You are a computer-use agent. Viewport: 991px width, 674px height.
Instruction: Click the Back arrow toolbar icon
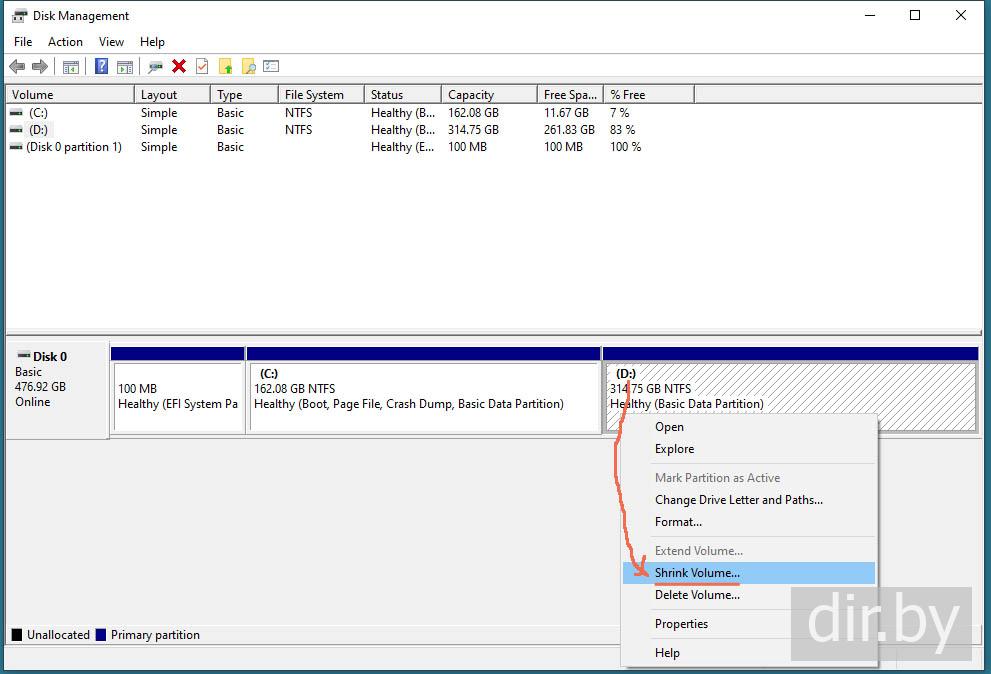(x=17, y=67)
